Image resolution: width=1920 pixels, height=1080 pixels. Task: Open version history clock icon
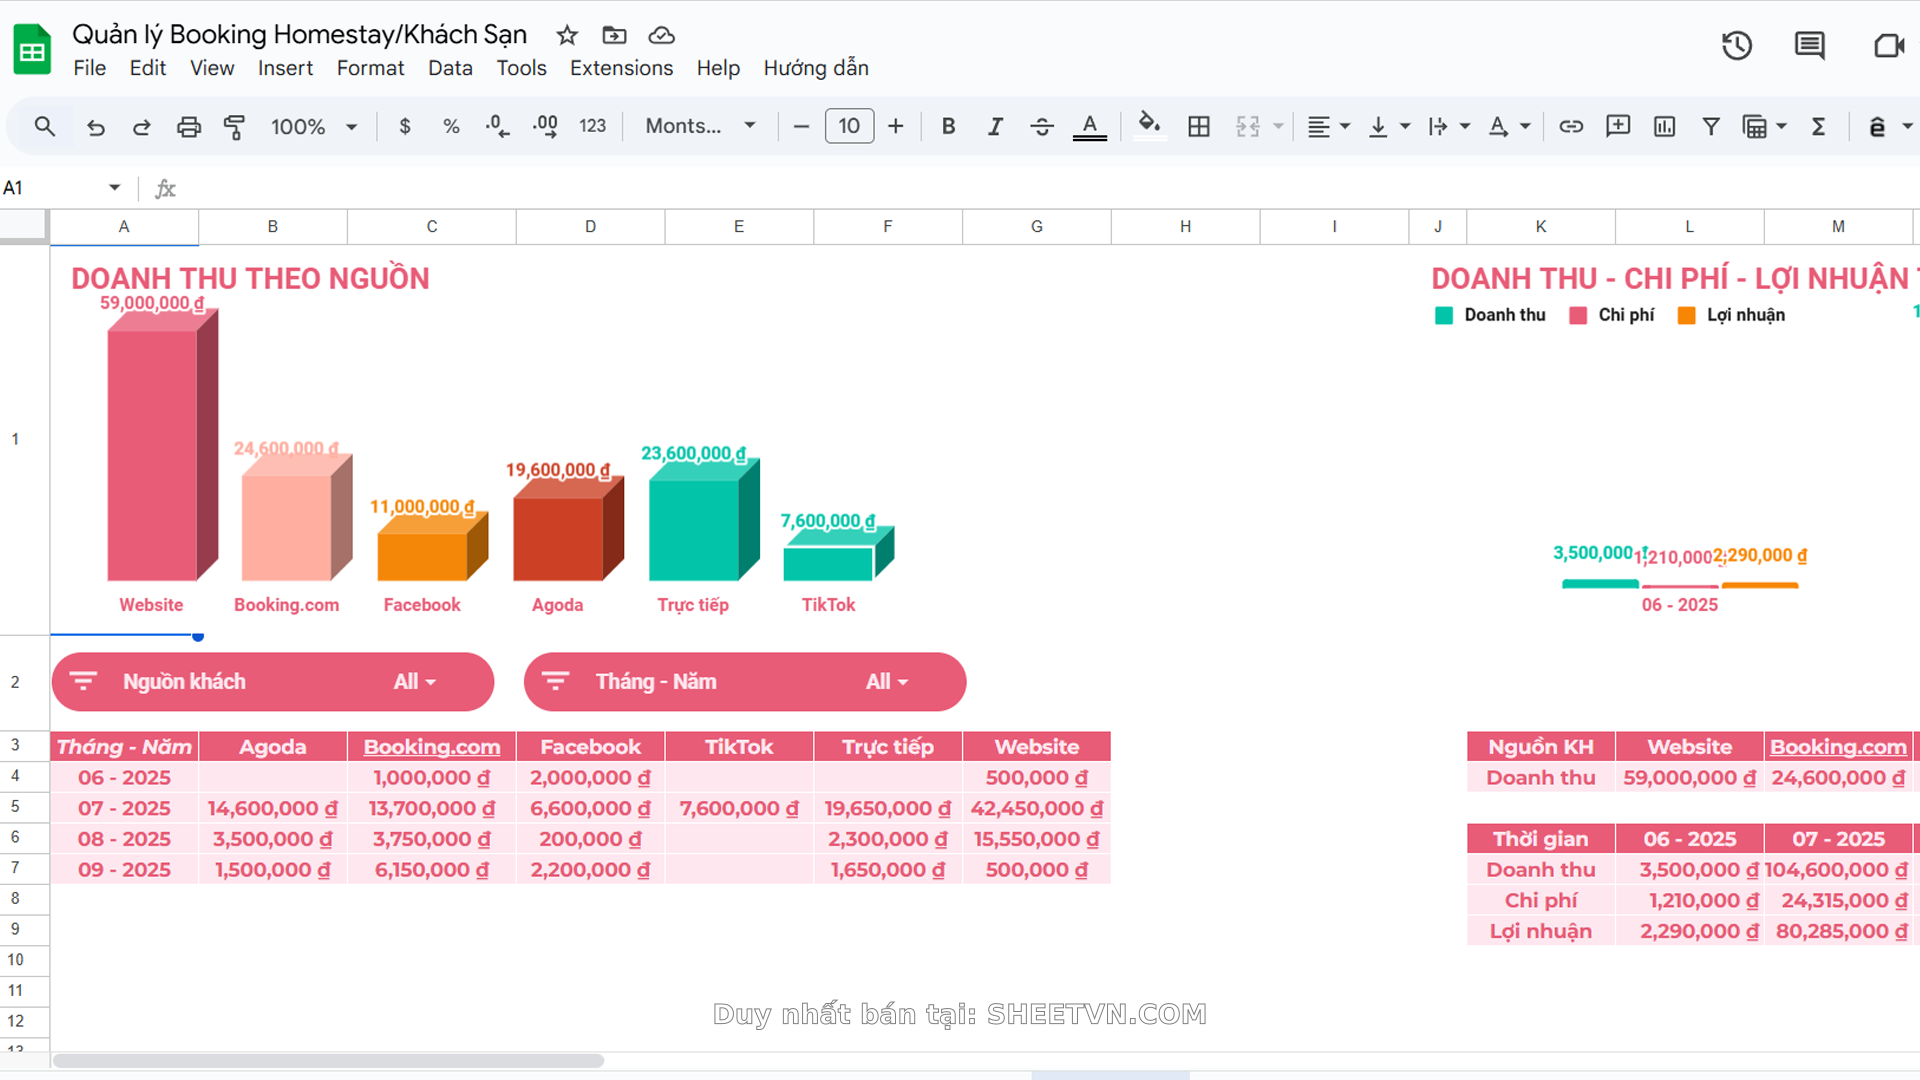(1737, 46)
